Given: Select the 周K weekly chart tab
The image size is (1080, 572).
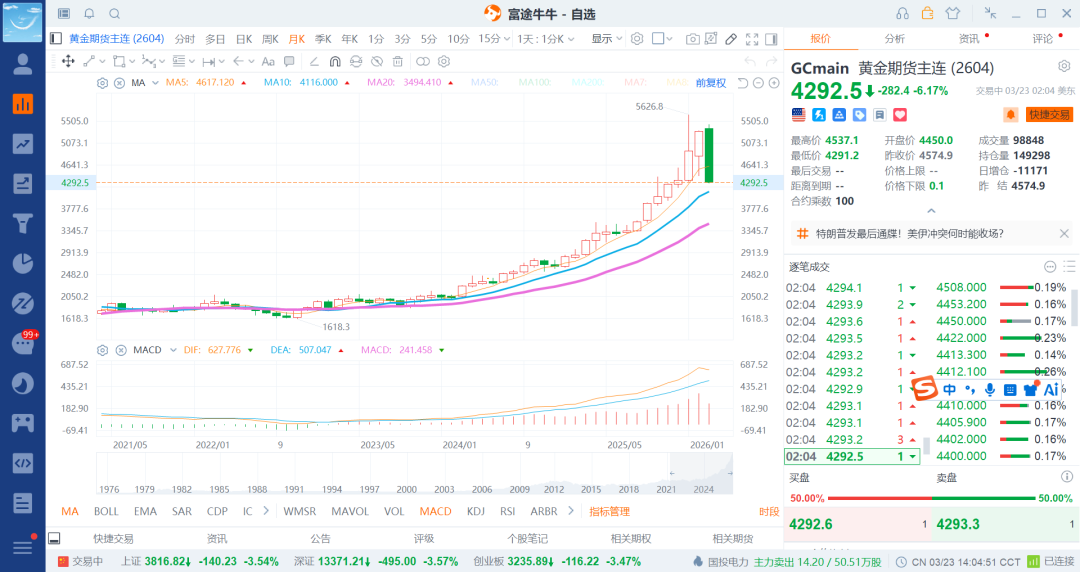Looking at the screenshot, I should 270,39.
